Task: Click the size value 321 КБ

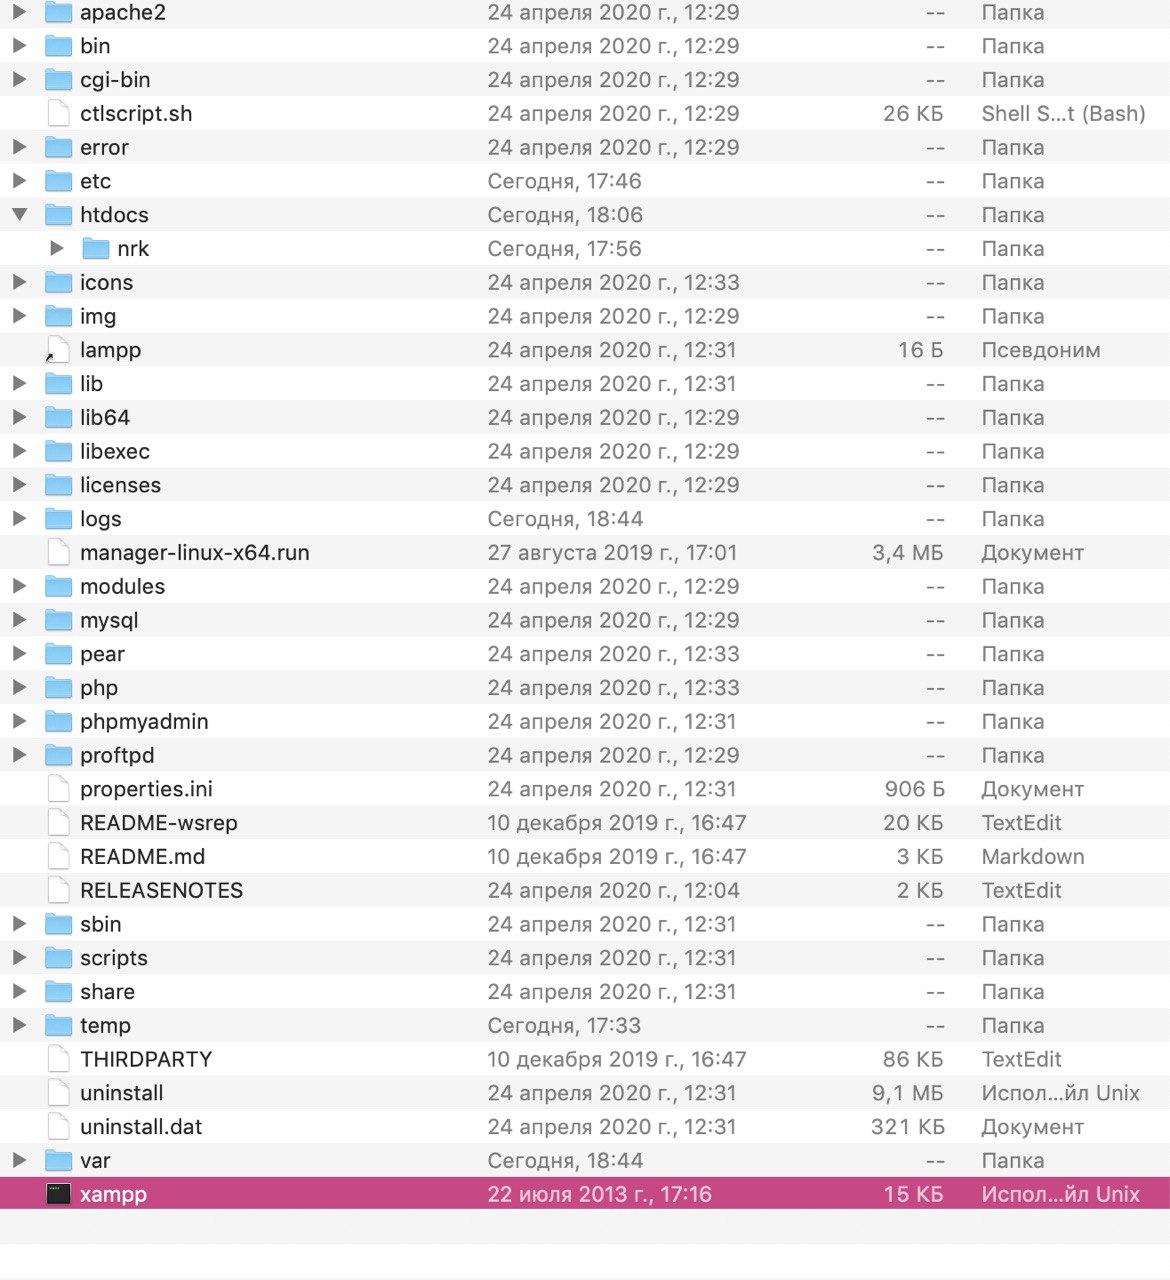Action: click(x=908, y=1127)
